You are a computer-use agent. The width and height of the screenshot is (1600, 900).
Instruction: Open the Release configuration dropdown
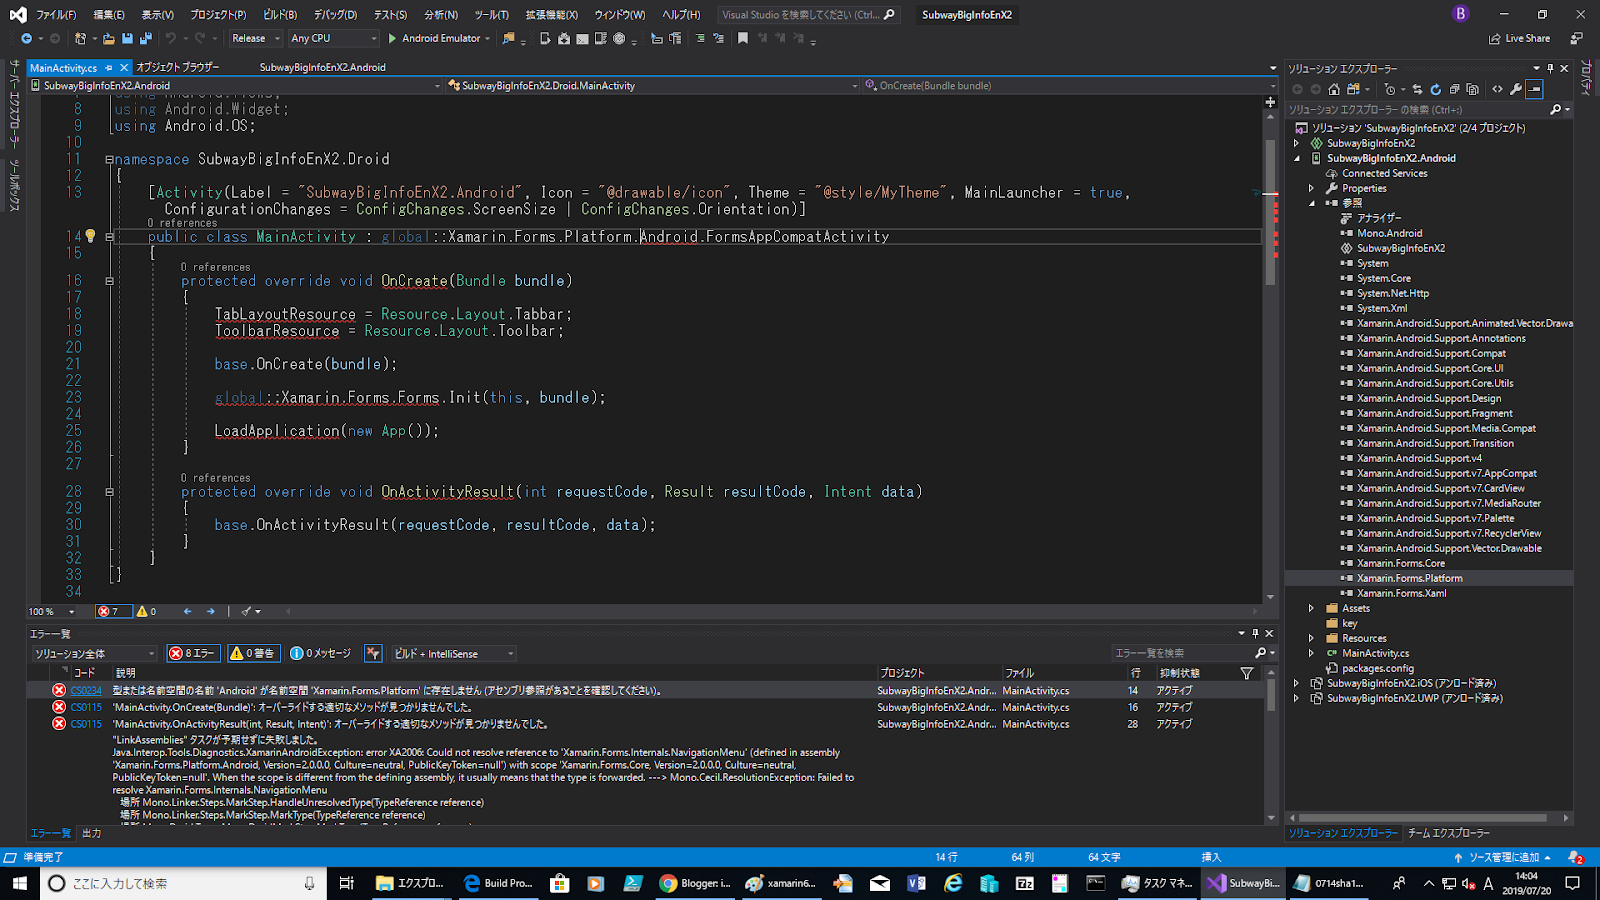(x=255, y=38)
